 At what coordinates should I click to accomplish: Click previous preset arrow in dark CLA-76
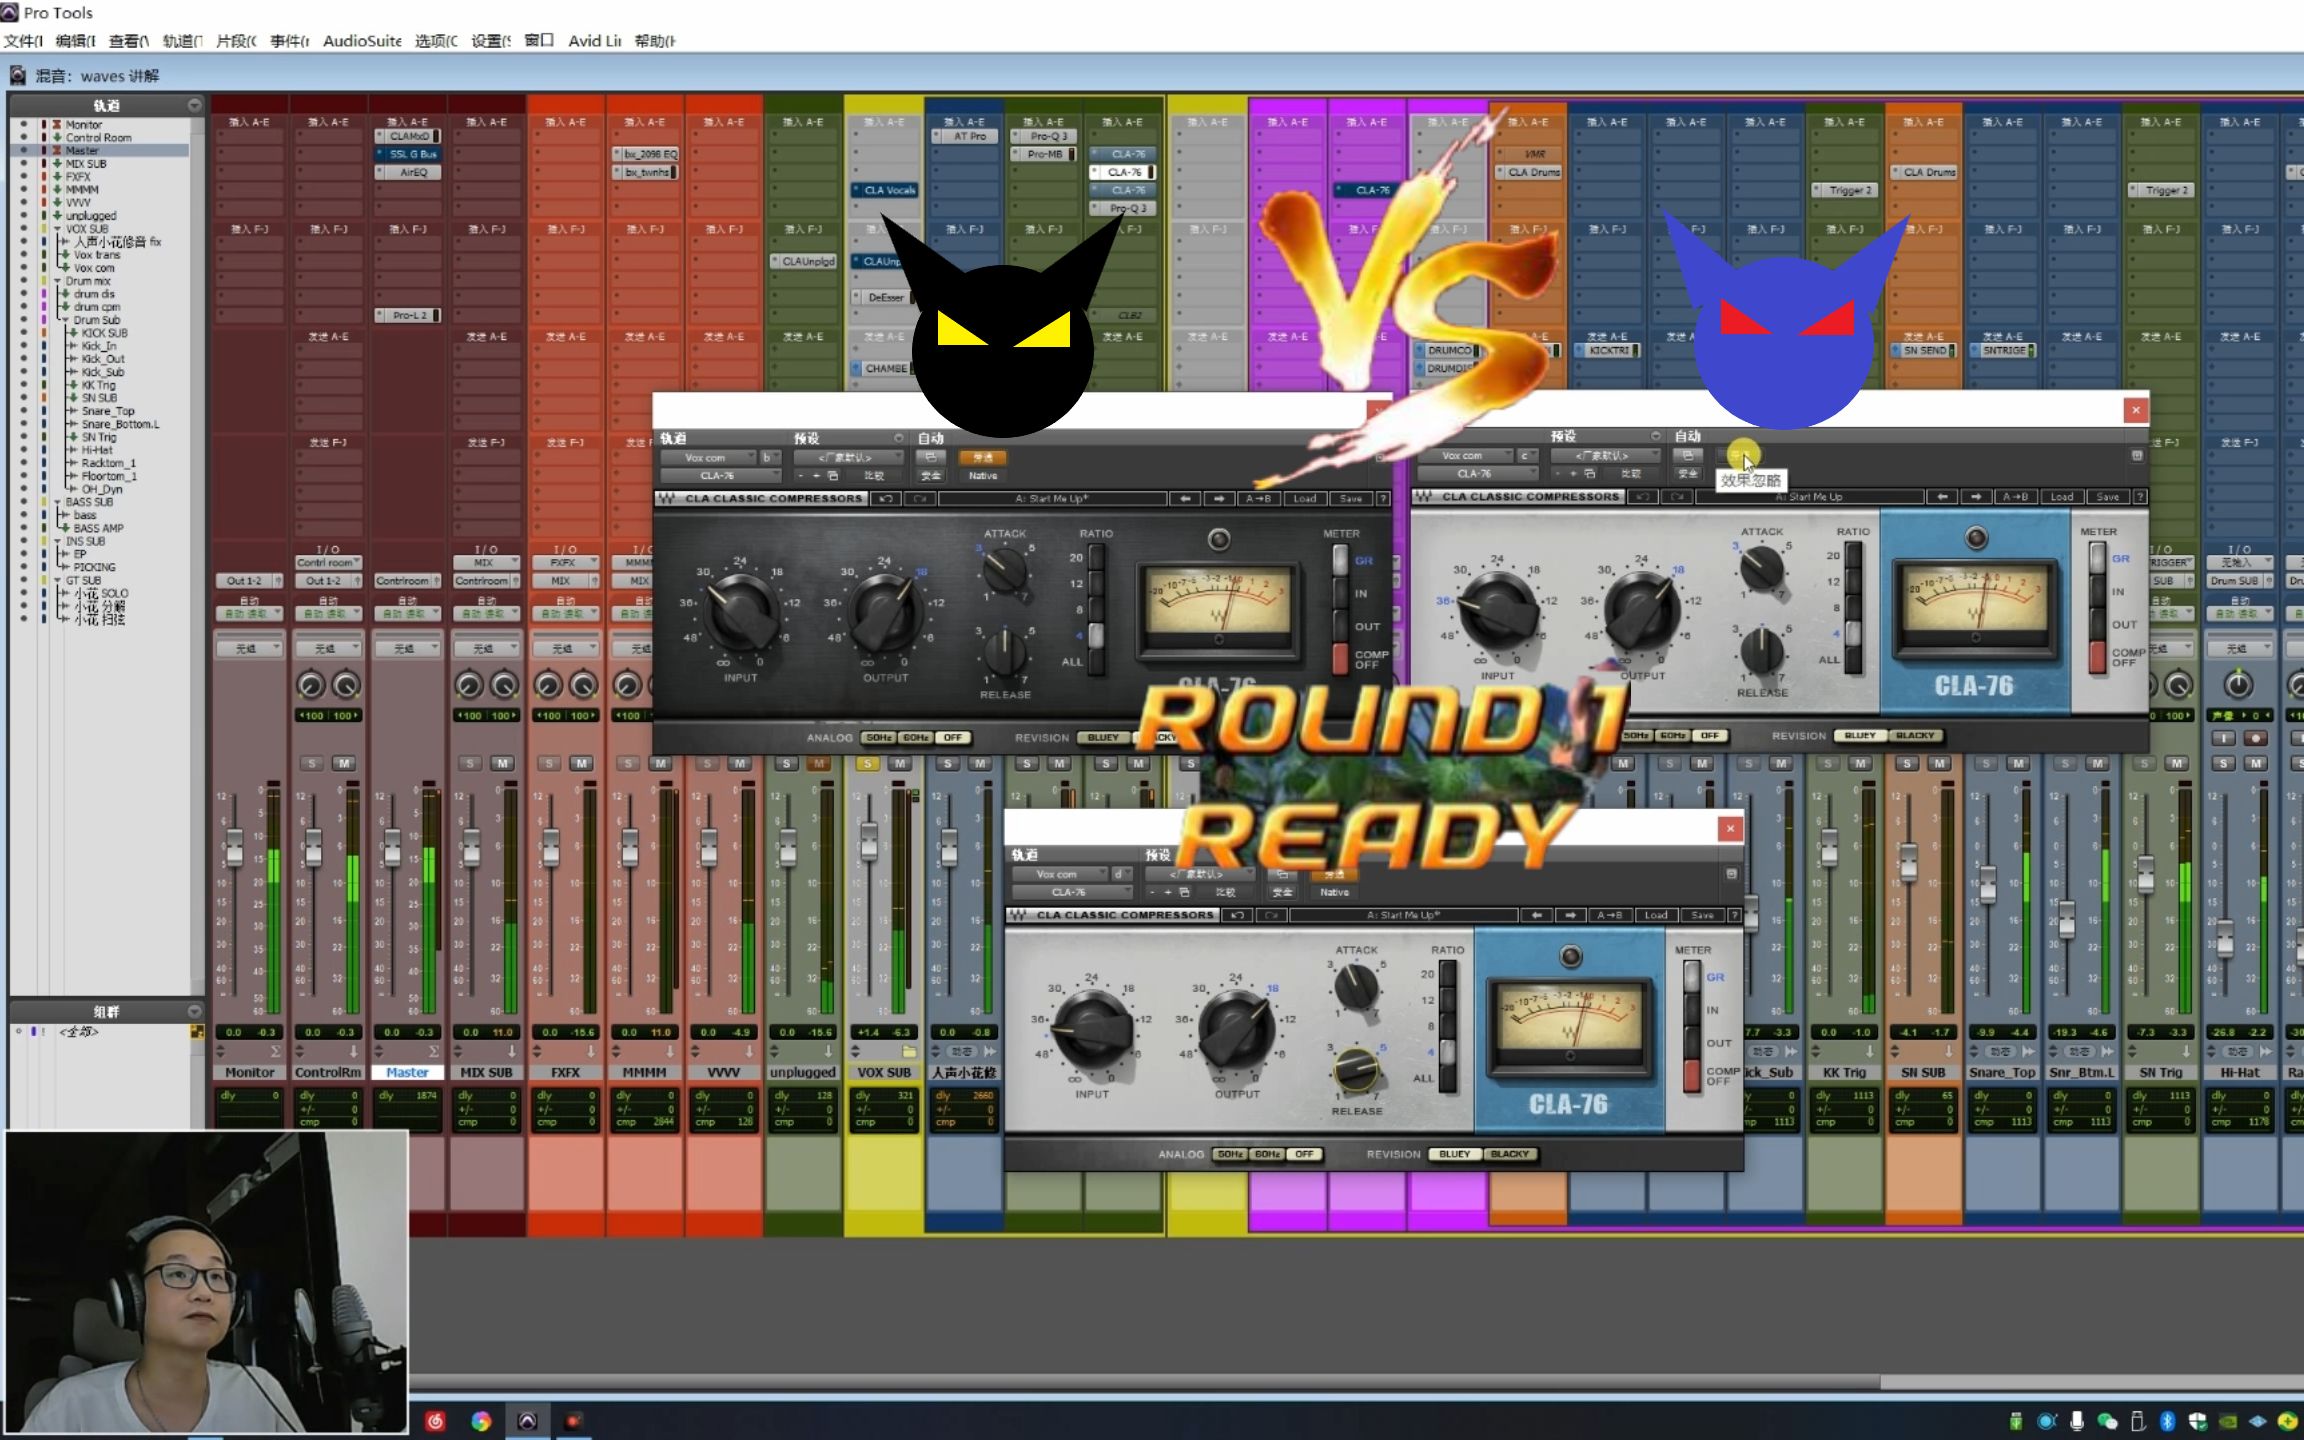coord(1185,498)
